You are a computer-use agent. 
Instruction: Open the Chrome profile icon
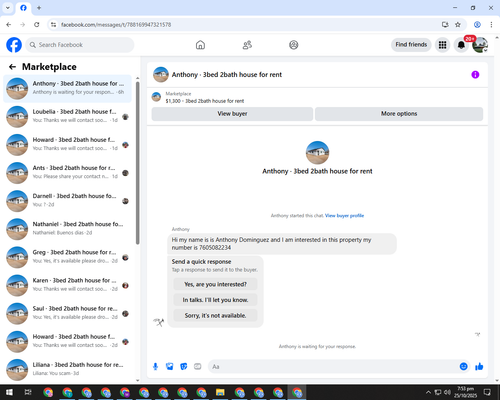[477, 25]
